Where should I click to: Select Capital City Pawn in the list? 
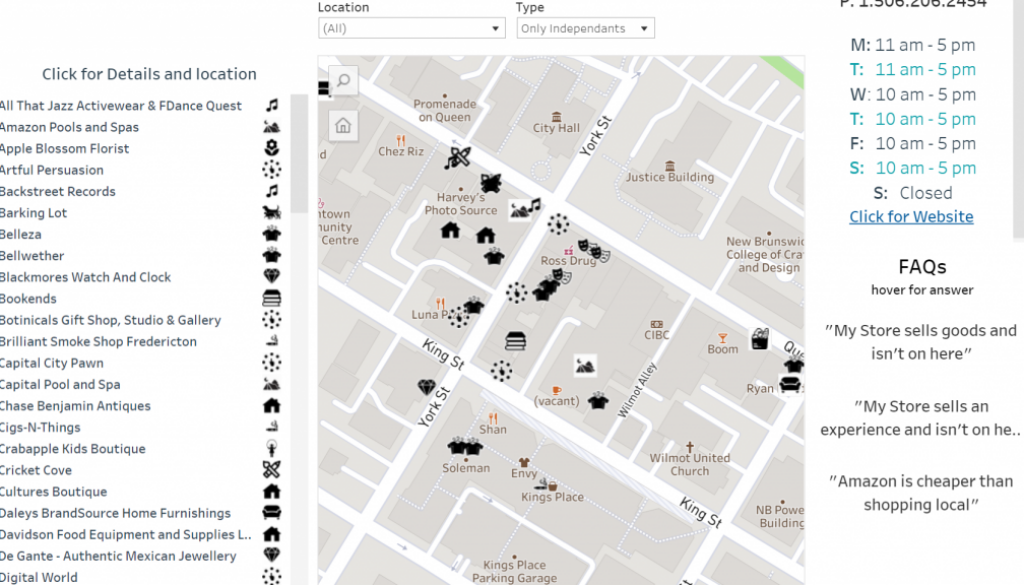click(52, 363)
